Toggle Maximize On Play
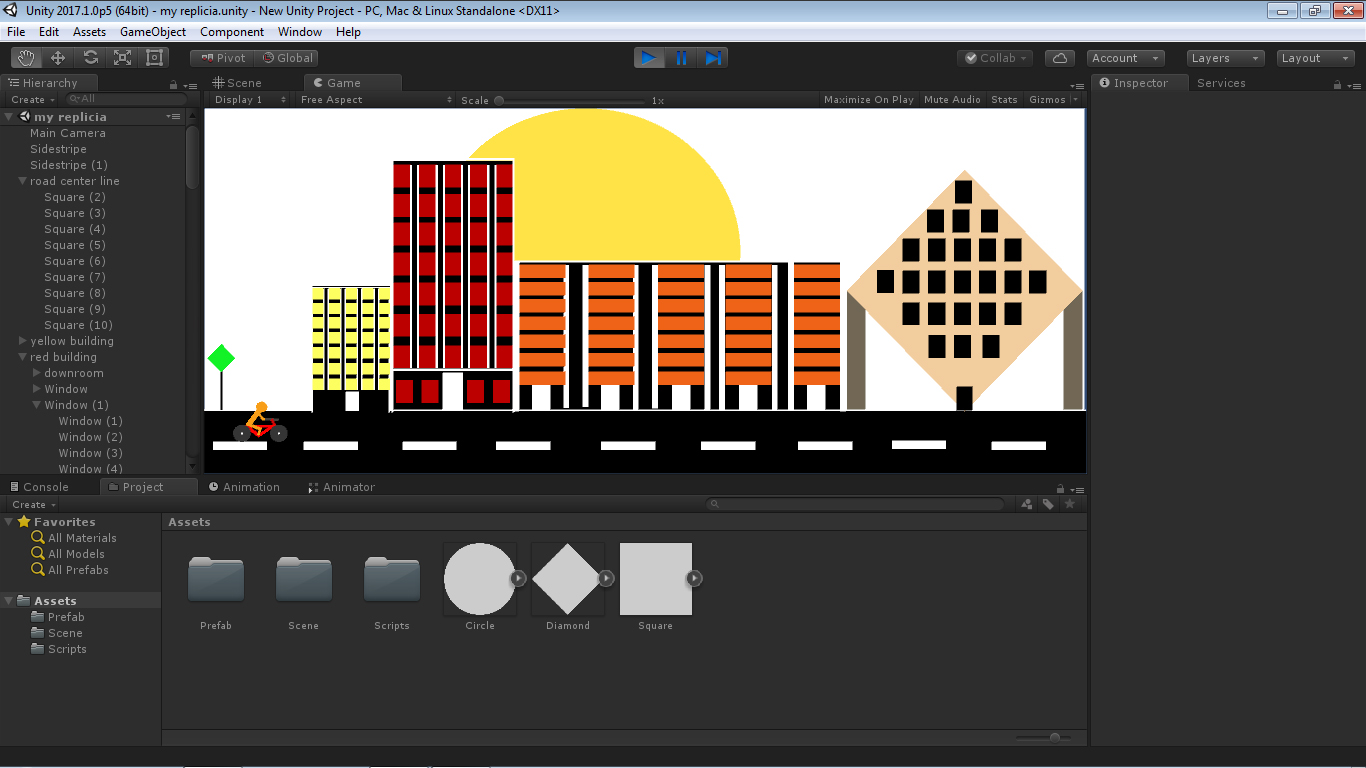Viewport: 1366px width, 768px height. [x=868, y=100]
